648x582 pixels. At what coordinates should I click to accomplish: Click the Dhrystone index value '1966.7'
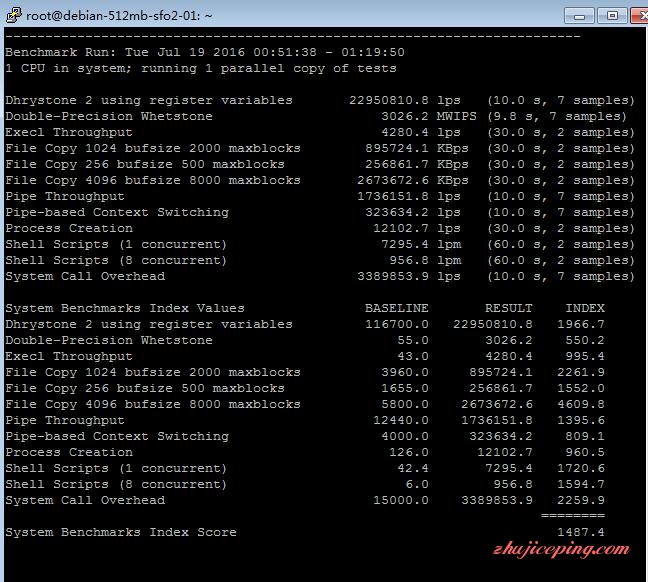click(581, 324)
